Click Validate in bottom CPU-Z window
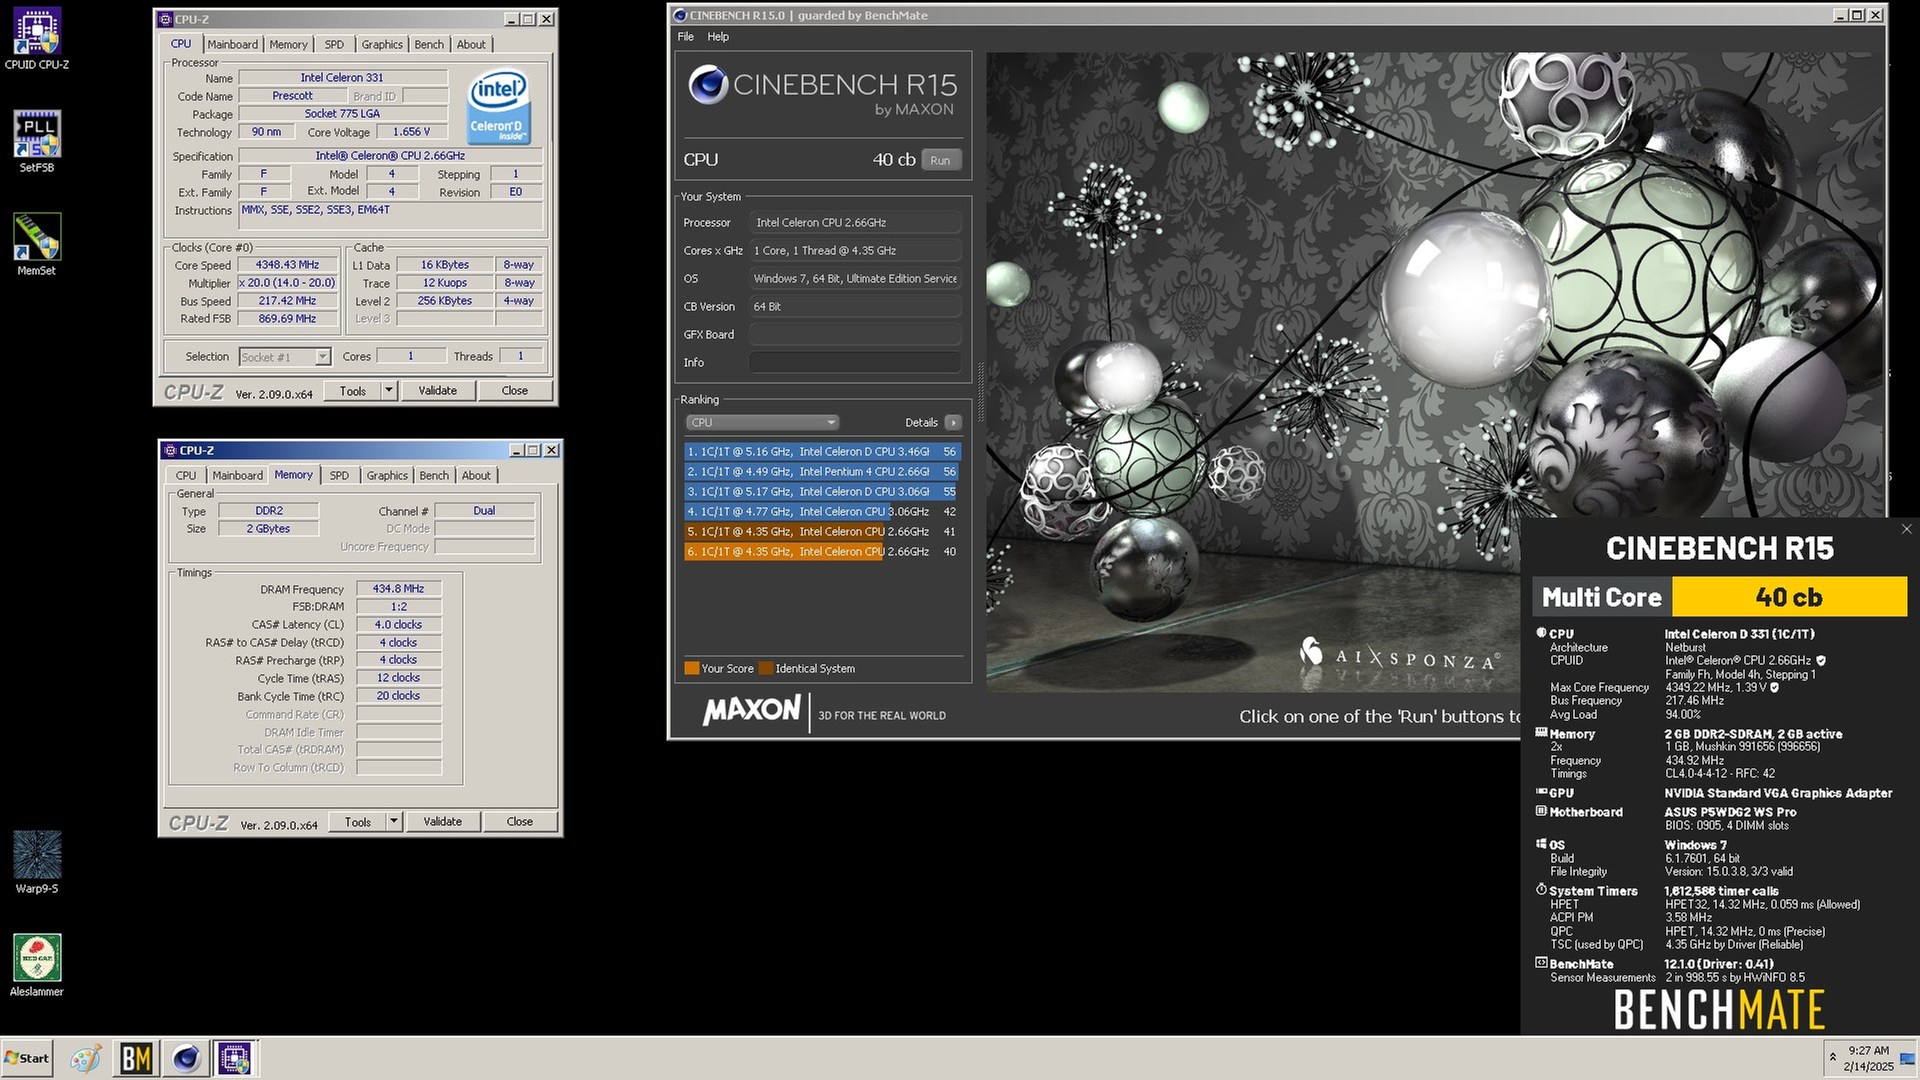Image resolution: width=1920 pixels, height=1080 pixels. click(442, 822)
